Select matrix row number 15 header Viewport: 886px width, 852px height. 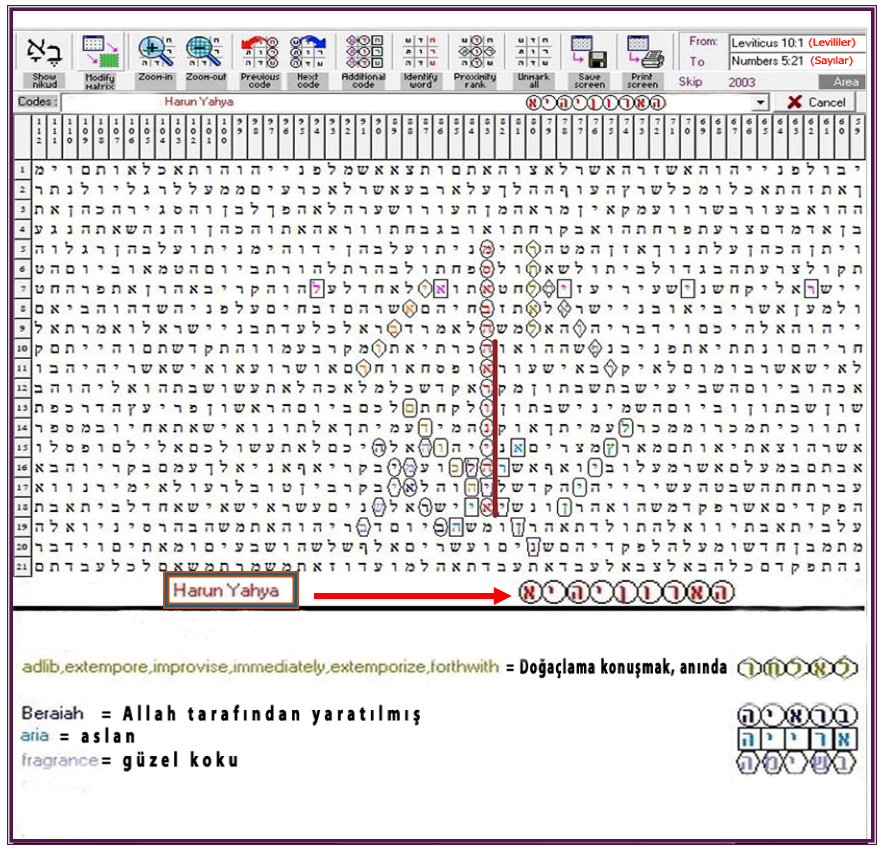pos(23,447)
